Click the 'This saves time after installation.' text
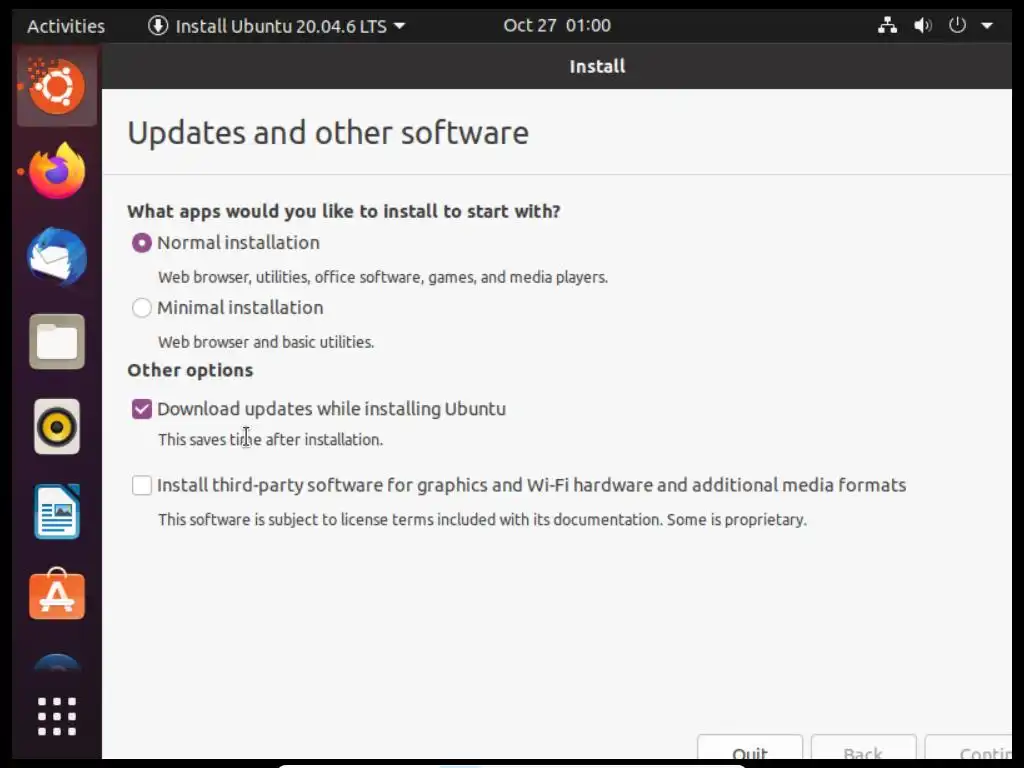This screenshot has height=768, width=1024. 270,440
